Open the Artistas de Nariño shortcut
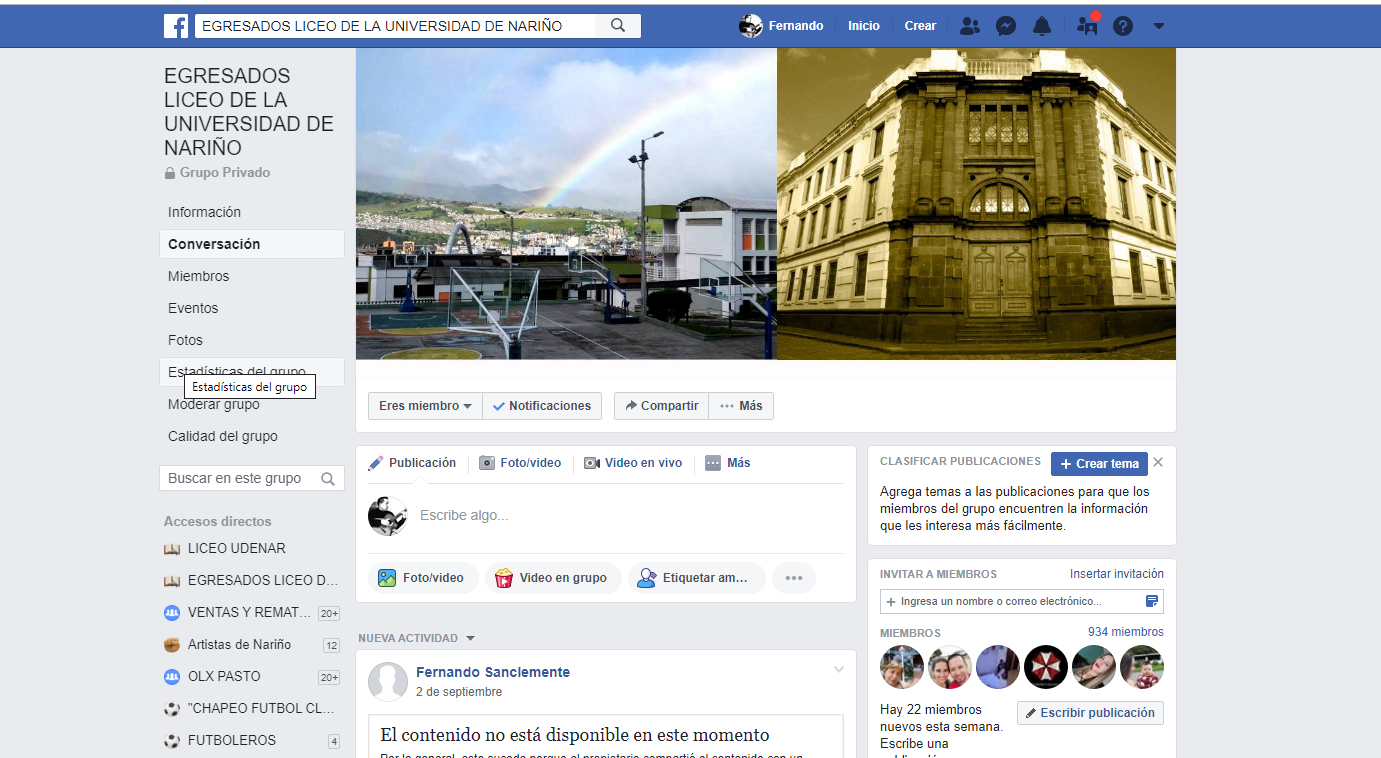1381x758 pixels. pos(239,645)
